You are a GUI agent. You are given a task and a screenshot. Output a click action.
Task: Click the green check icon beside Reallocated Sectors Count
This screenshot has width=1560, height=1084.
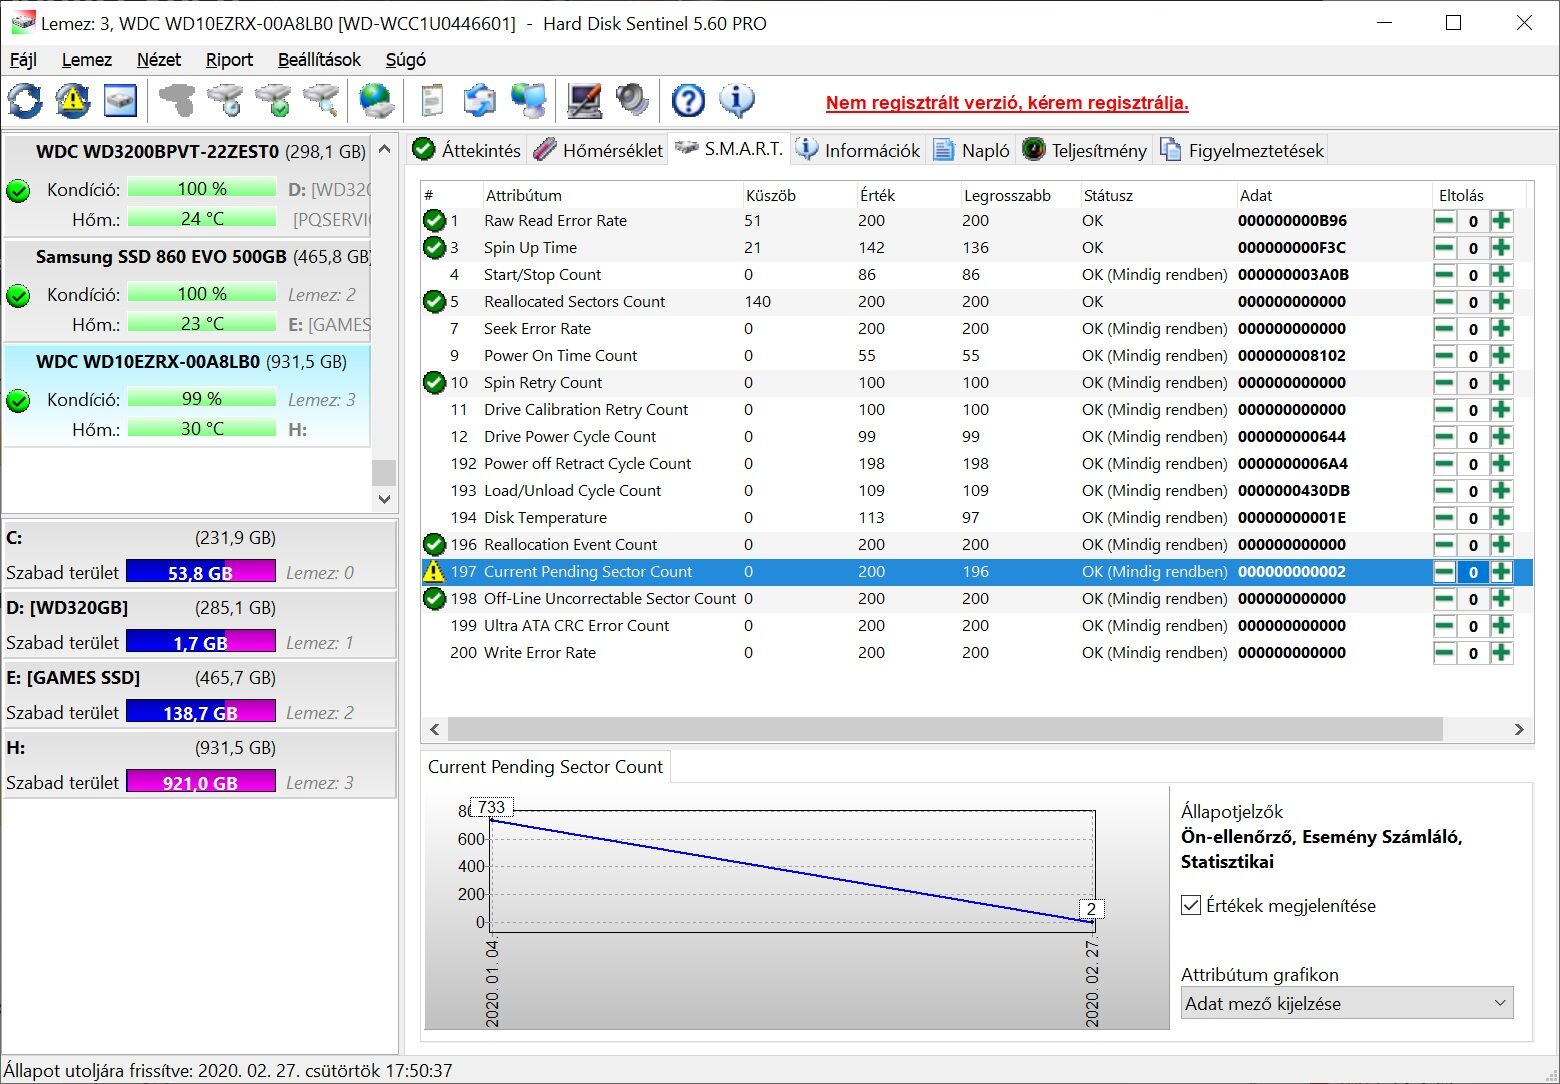coord(434,302)
